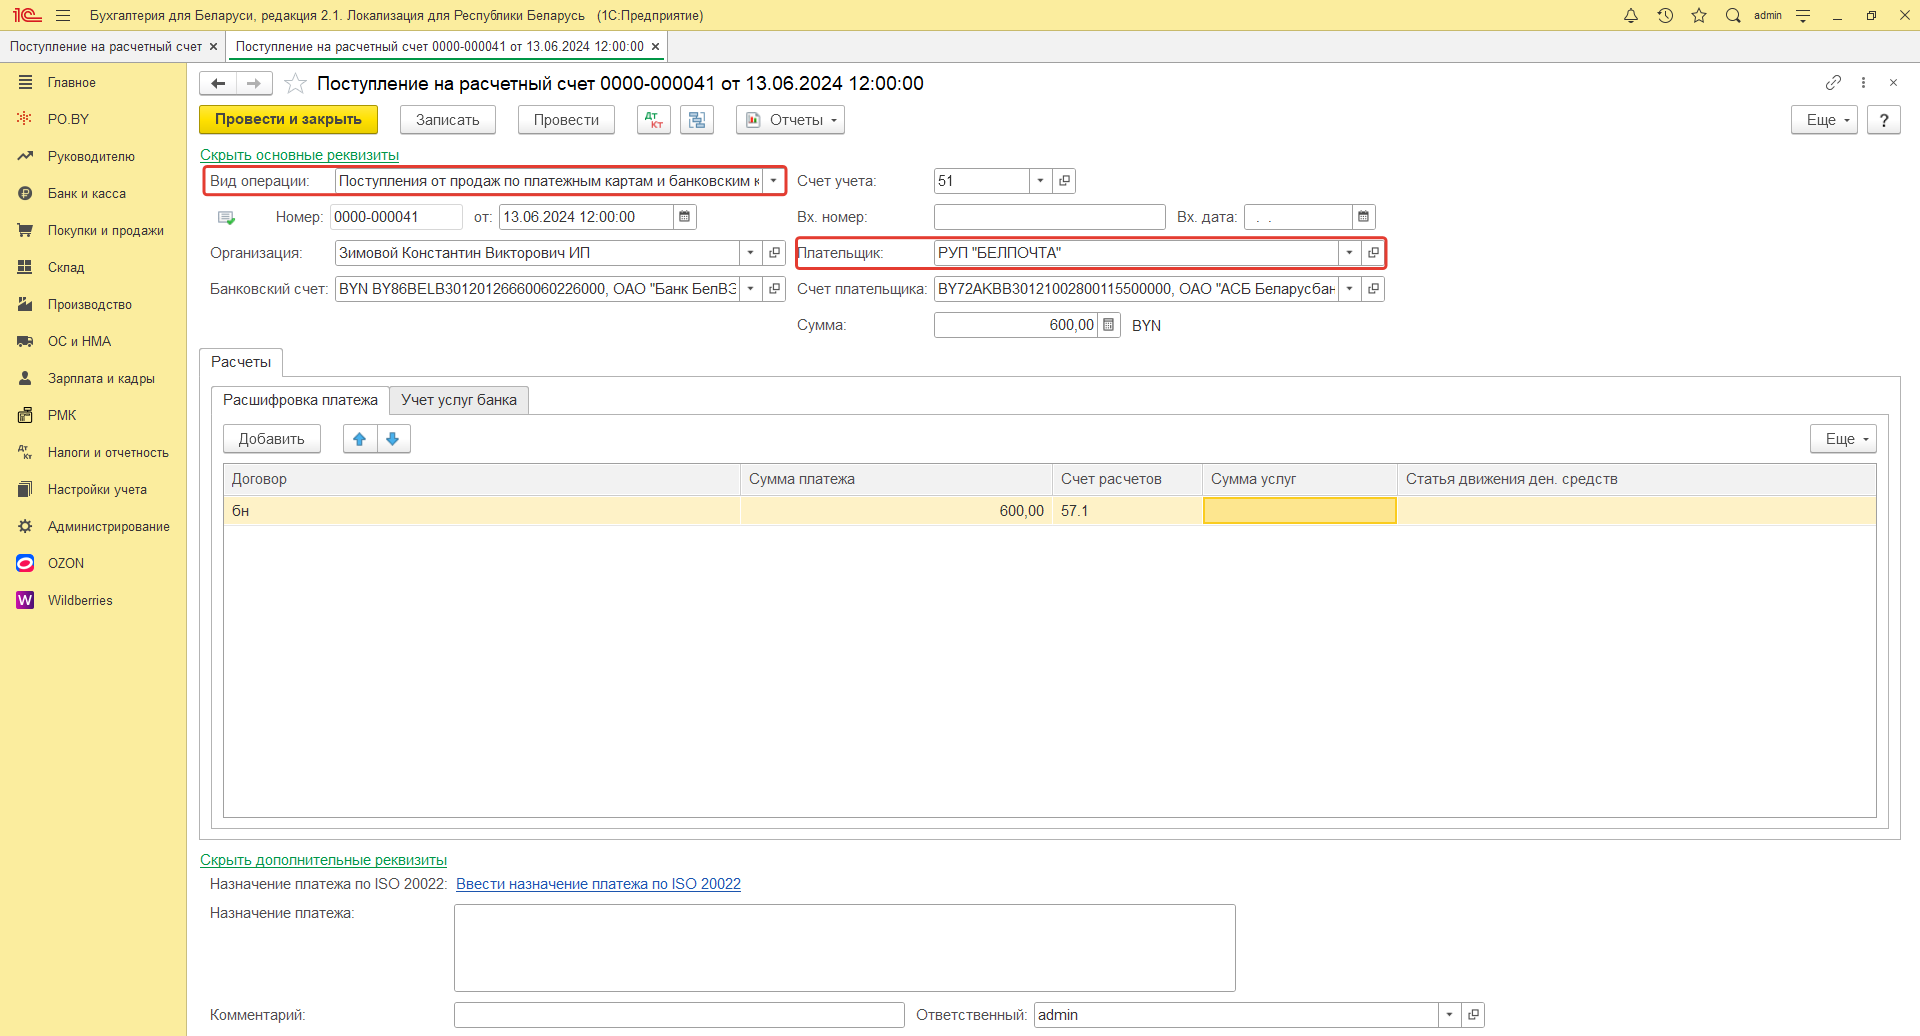
Task: Open Отчеты dropdown button
Action: pyautogui.click(x=790, y=120)
